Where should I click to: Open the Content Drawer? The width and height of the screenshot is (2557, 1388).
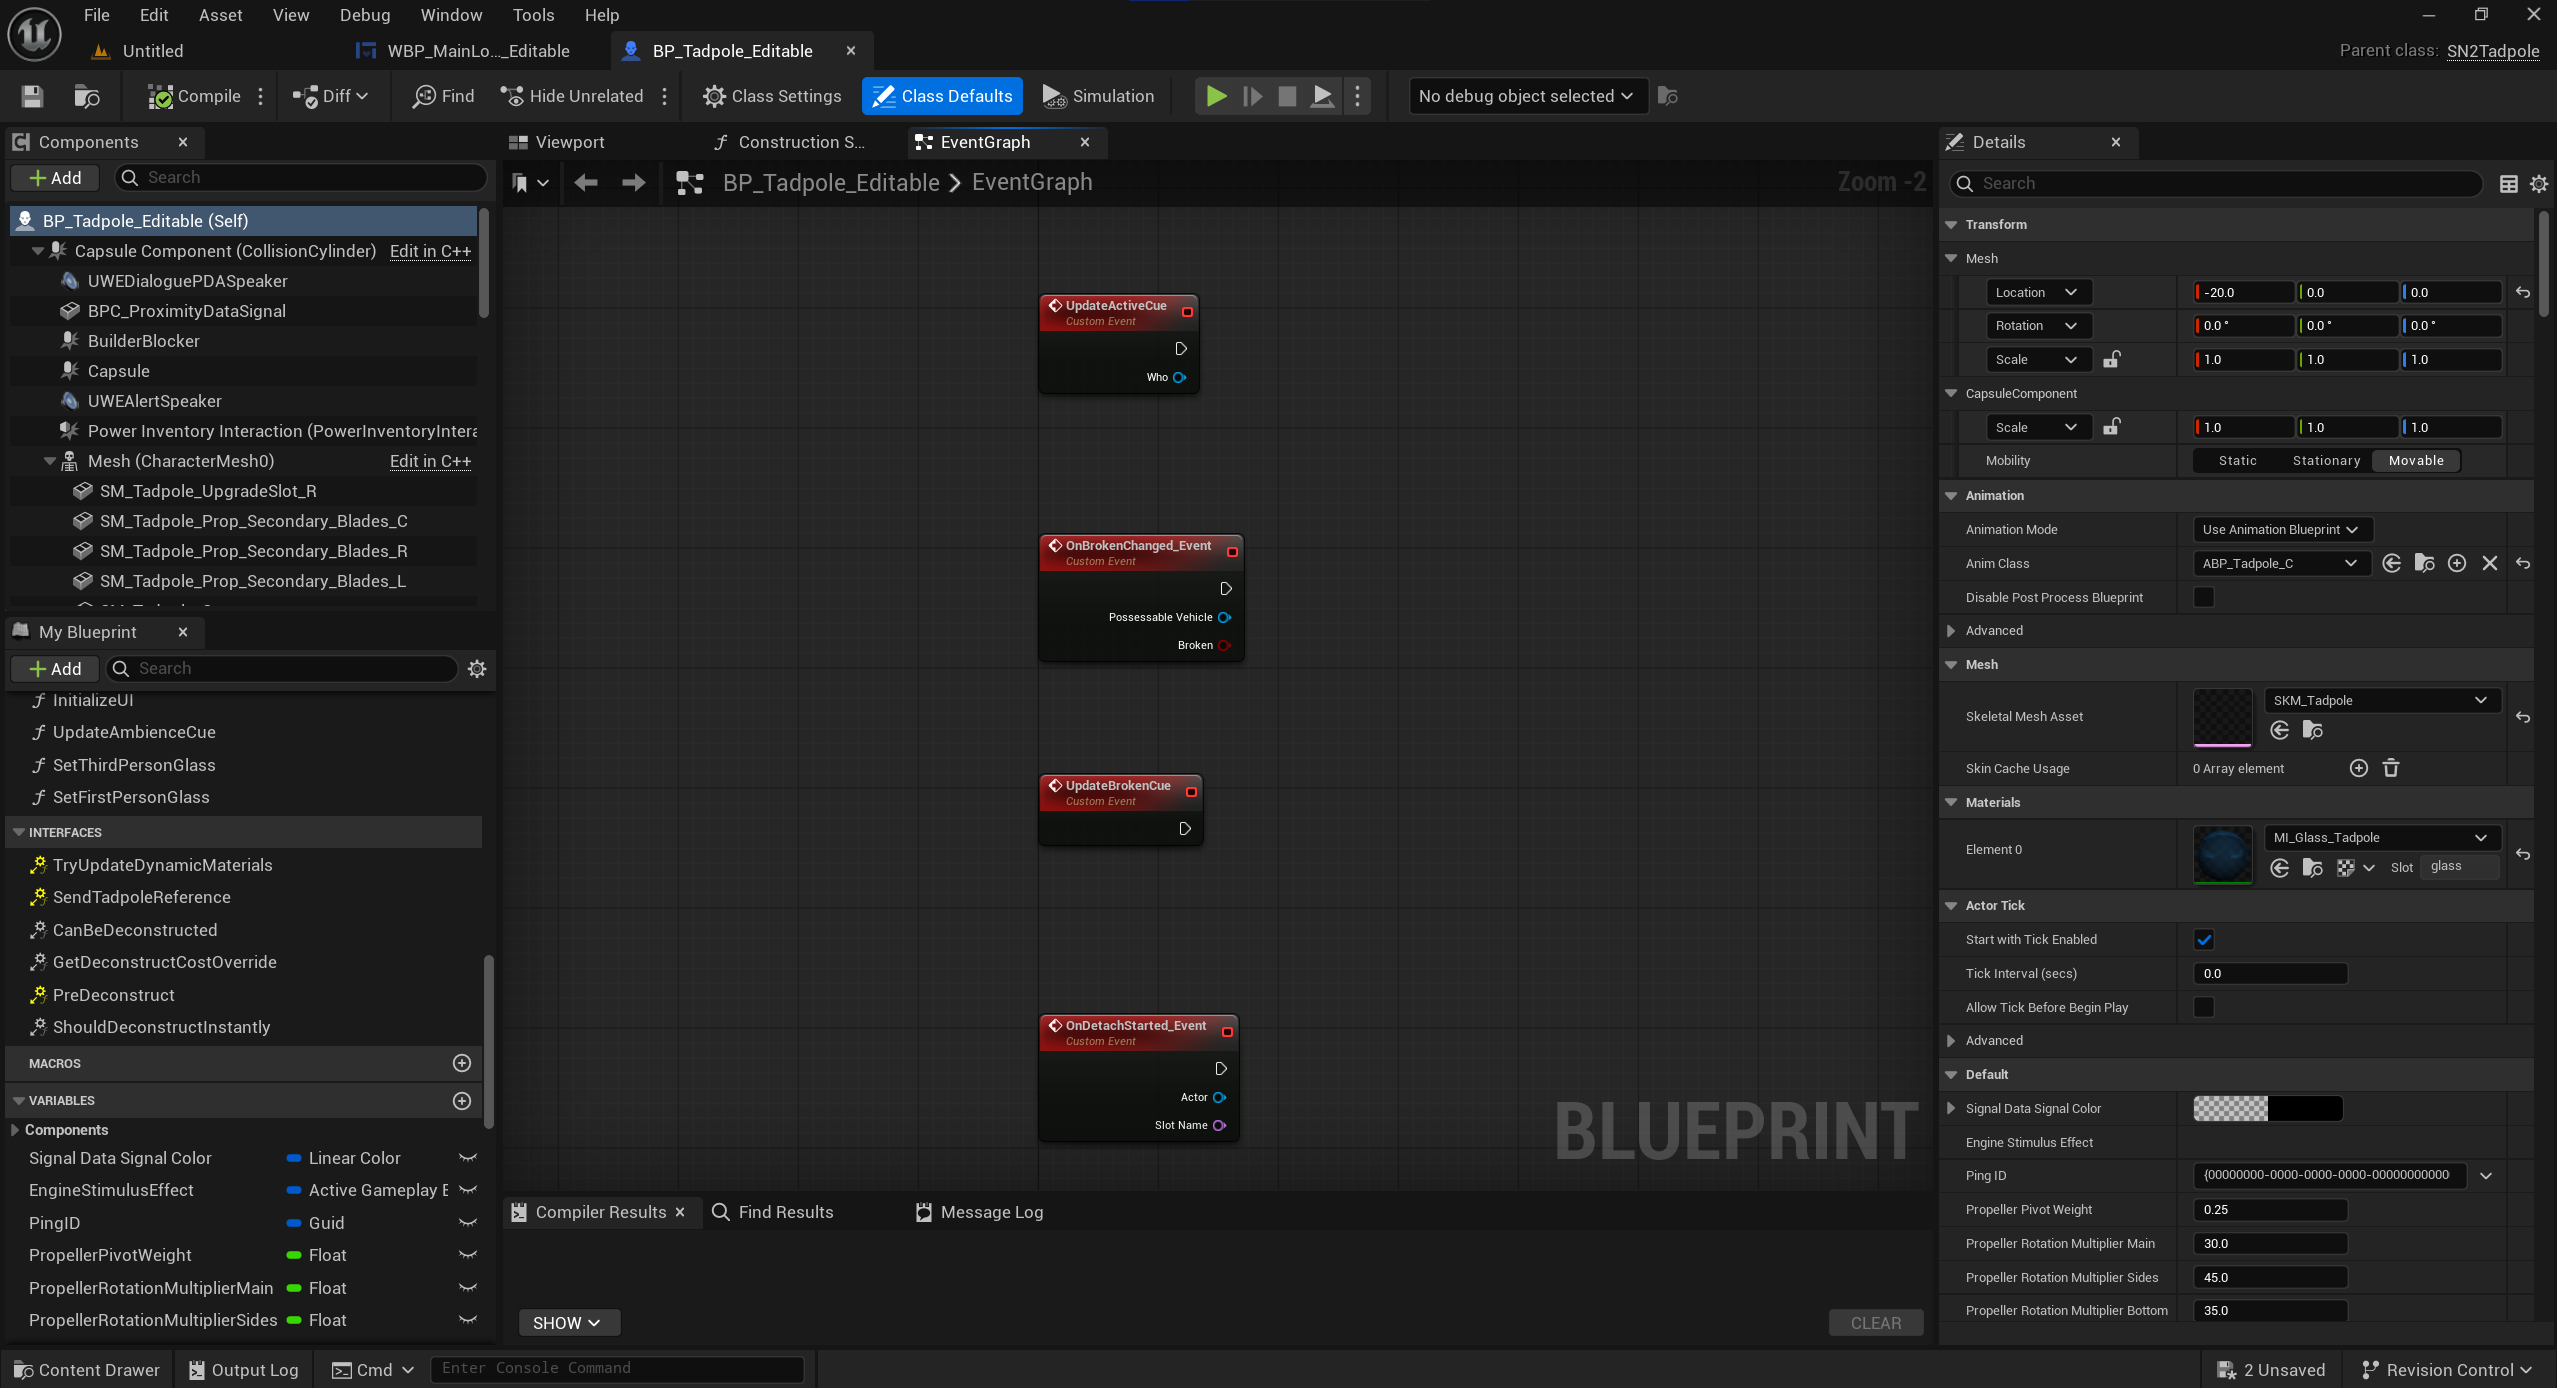coord(87,1369)
